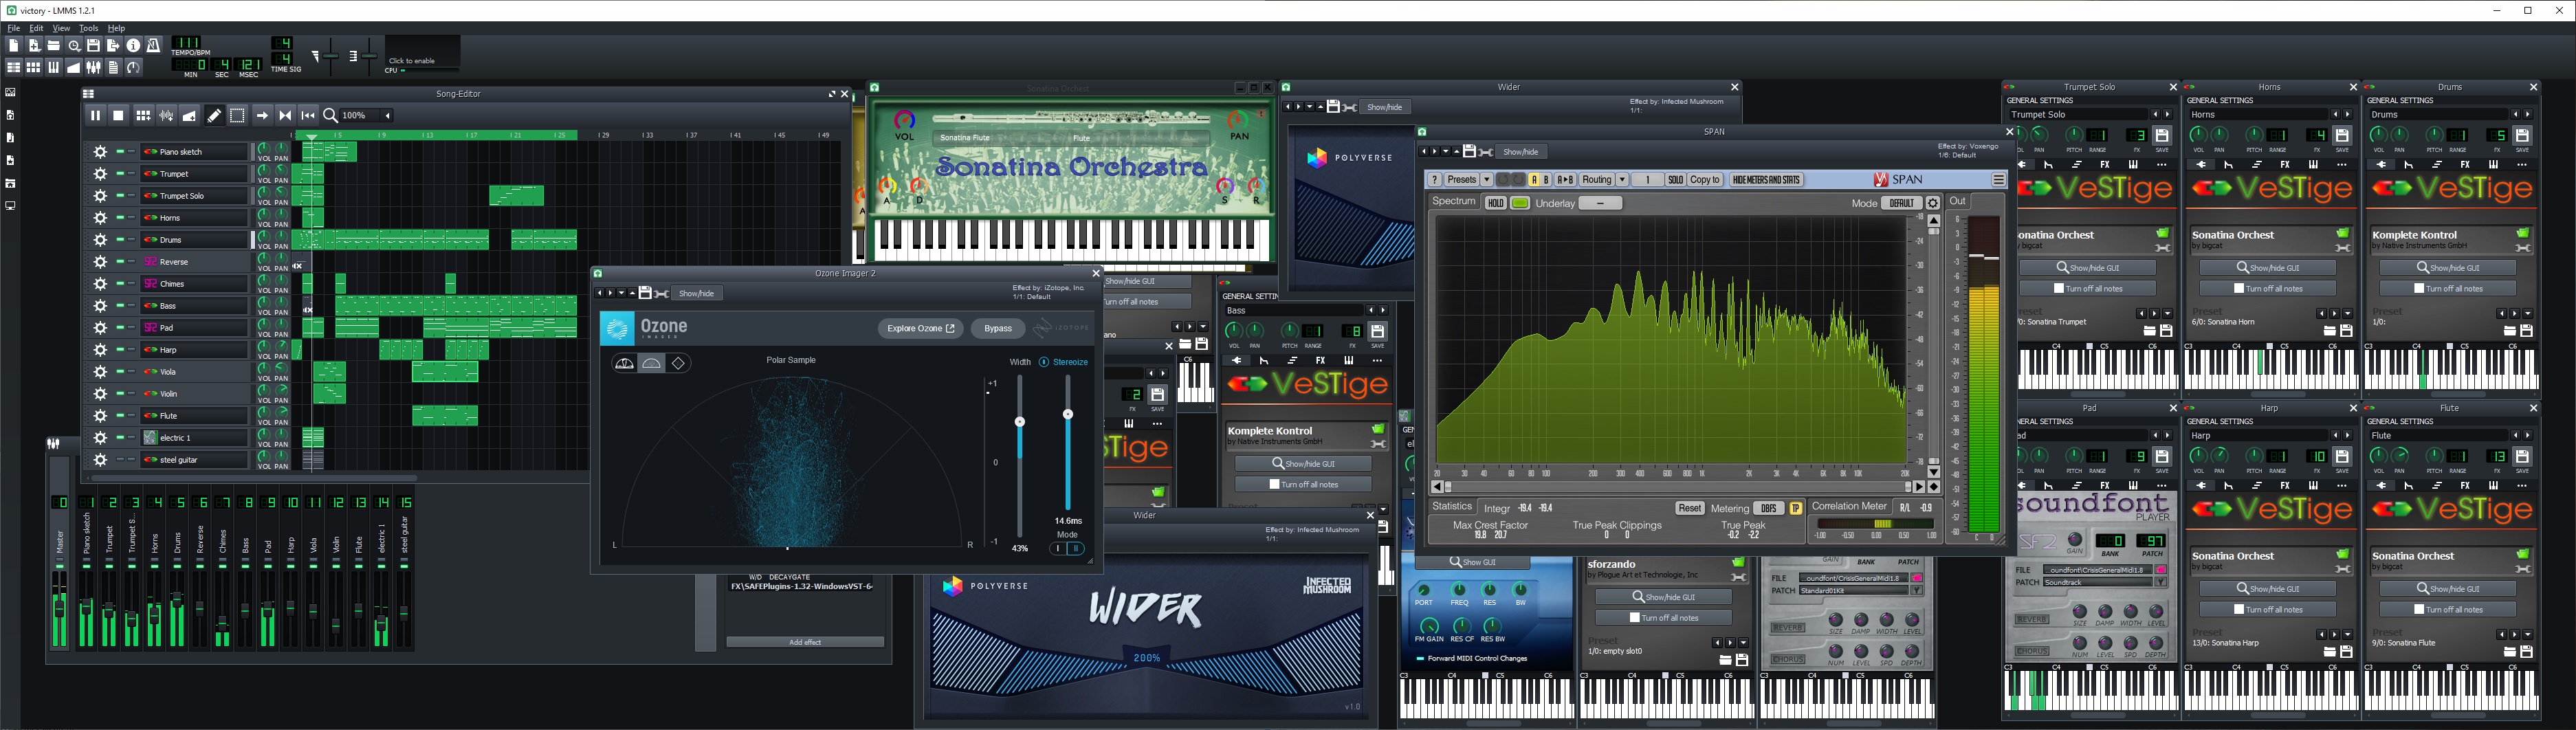Toggle HOLD in SPAN spectrum

coord(1495,203)
